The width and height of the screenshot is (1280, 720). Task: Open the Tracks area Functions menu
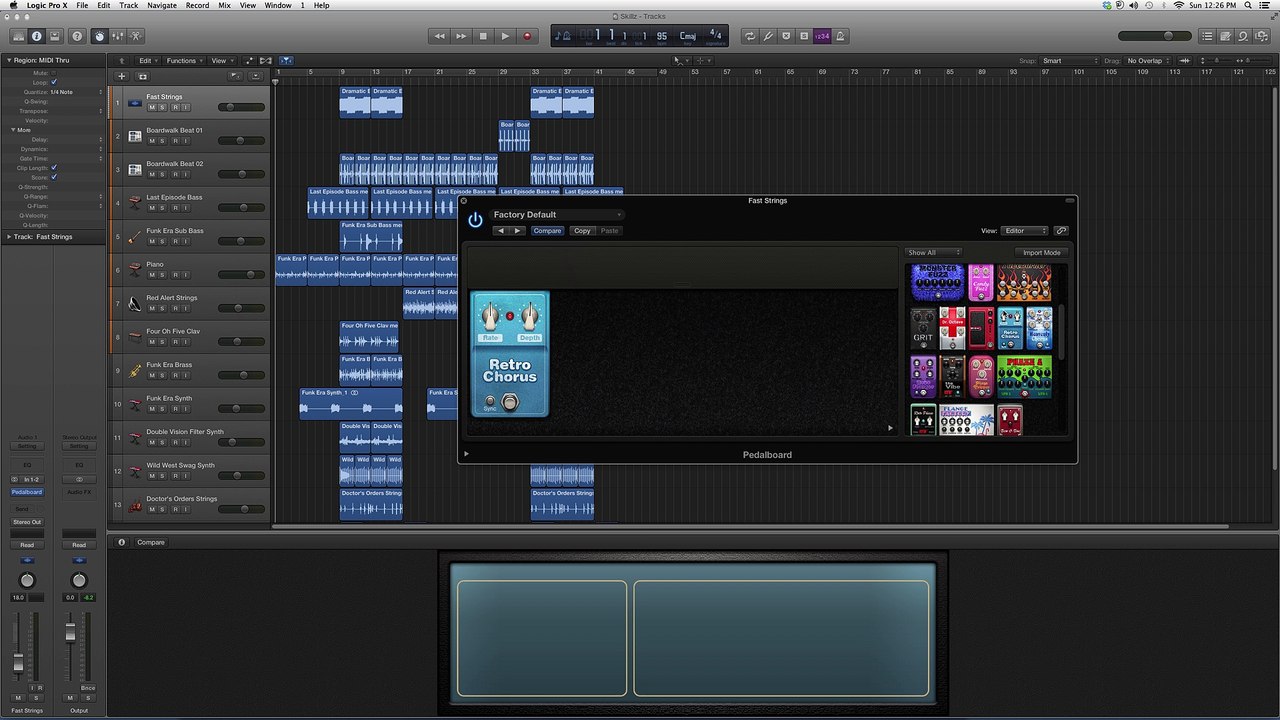184,61
